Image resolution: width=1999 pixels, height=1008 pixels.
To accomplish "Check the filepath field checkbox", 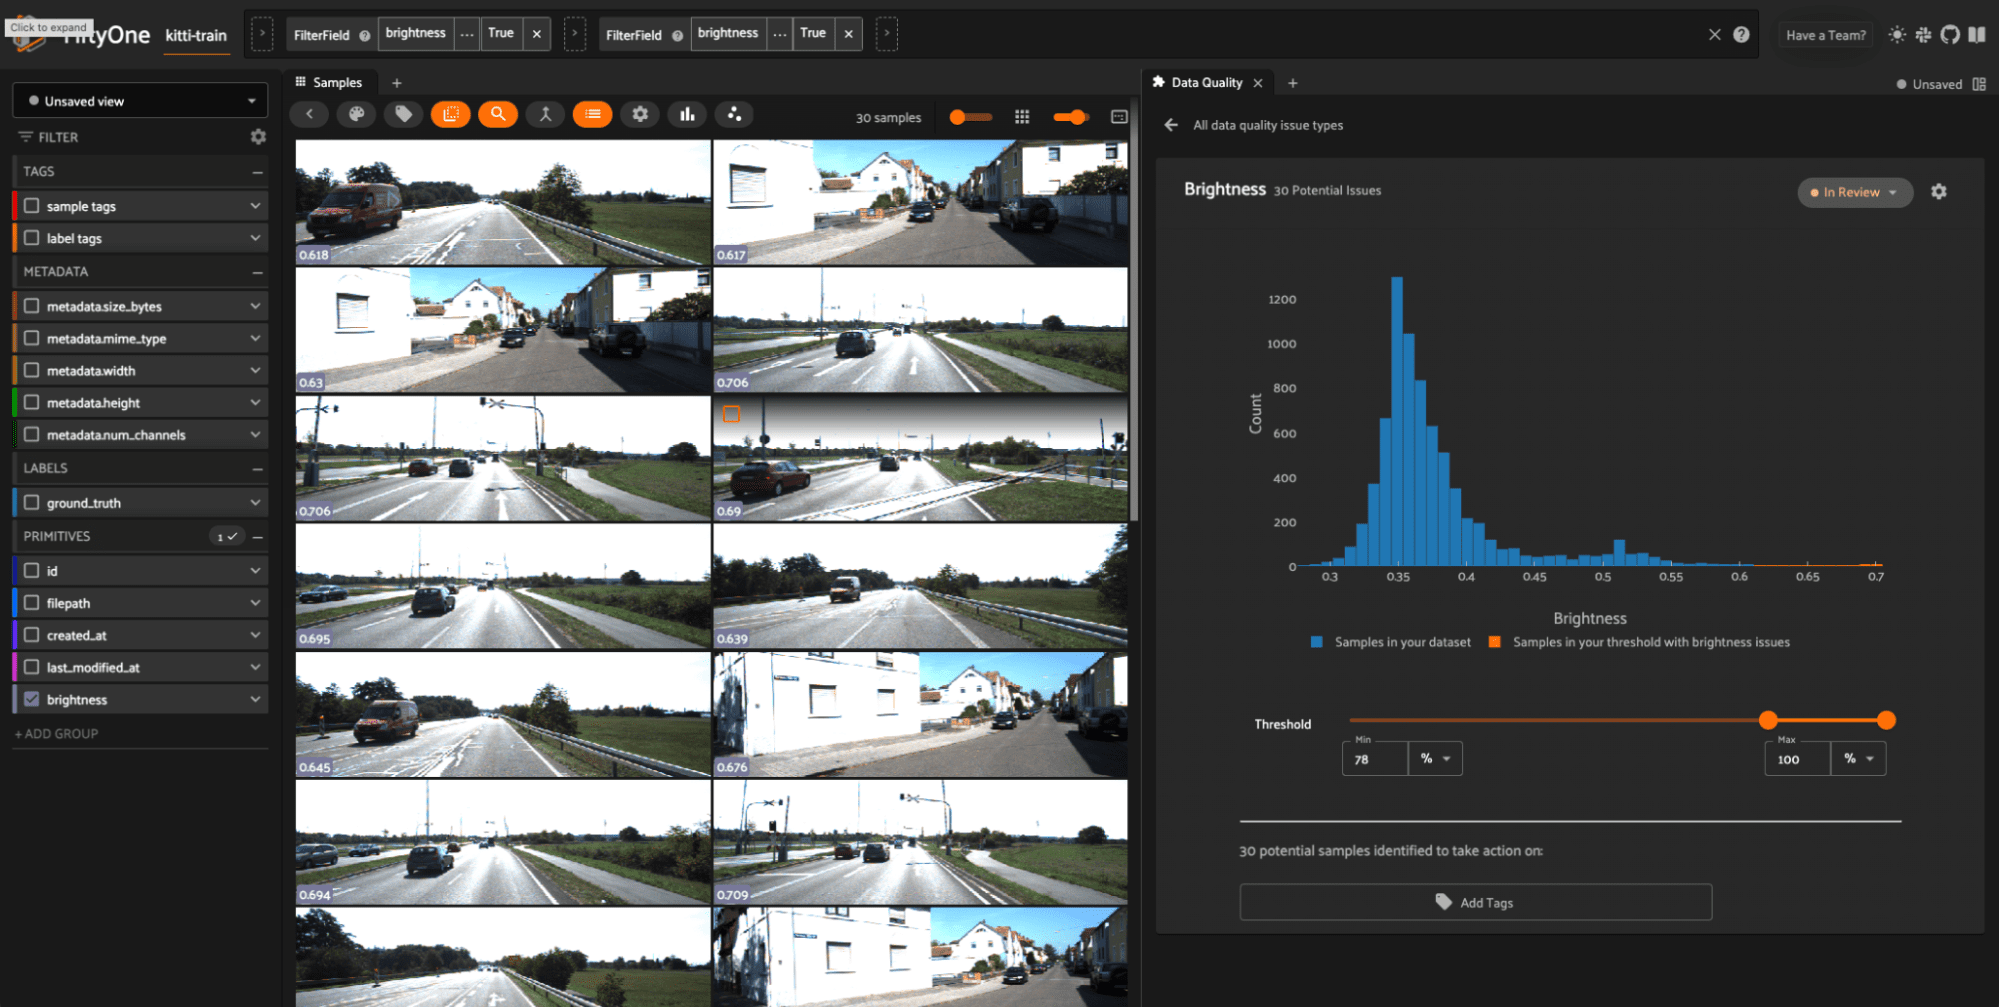I will tap(32, 603).
